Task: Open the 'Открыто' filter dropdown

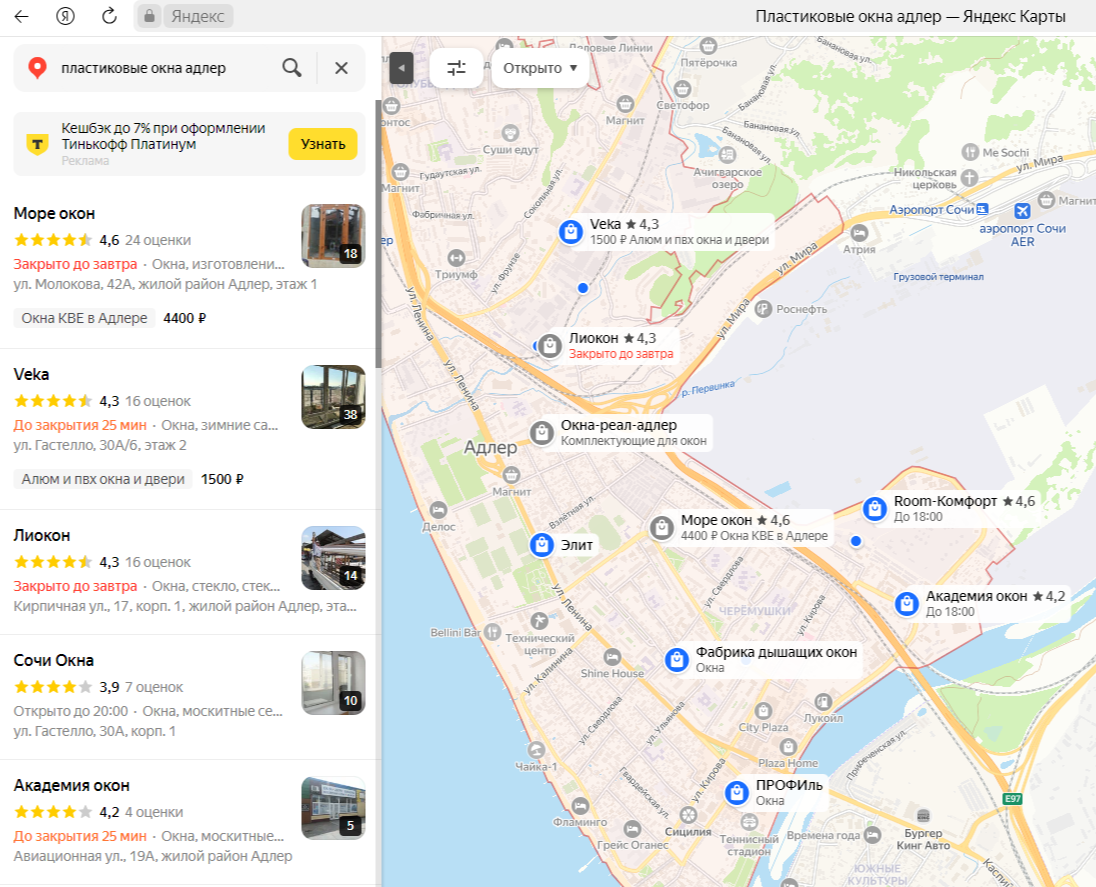Action: (x=540, y=68)
